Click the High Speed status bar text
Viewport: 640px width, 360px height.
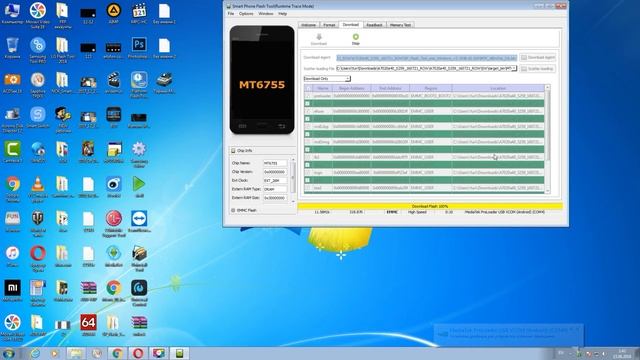coord(417,212)
